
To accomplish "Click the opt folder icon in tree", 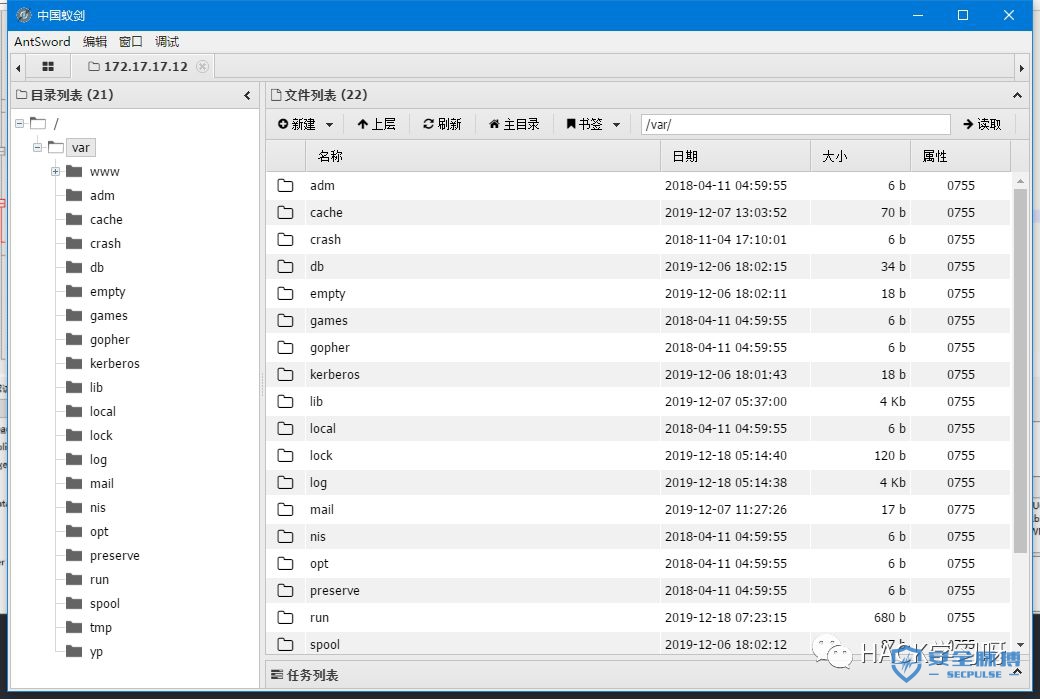I will (74, 531).
